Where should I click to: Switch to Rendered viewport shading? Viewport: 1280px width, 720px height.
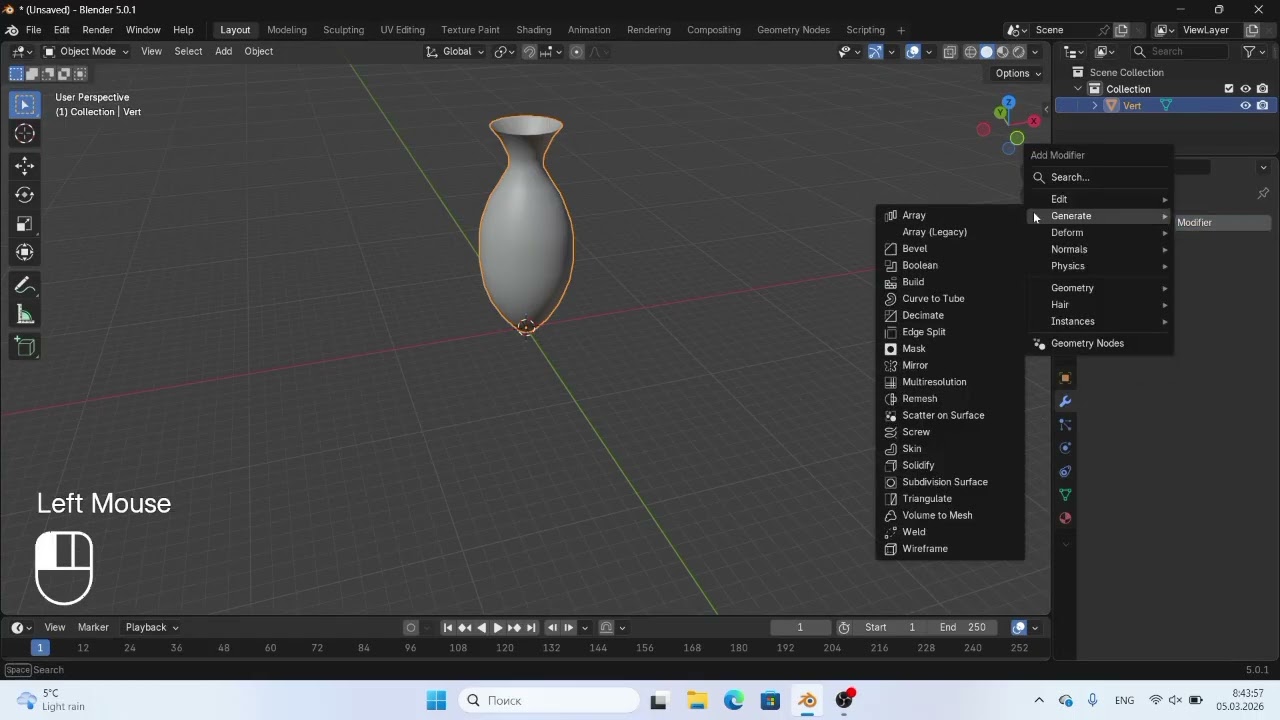pyautogui.click(x=1019, y=52)
